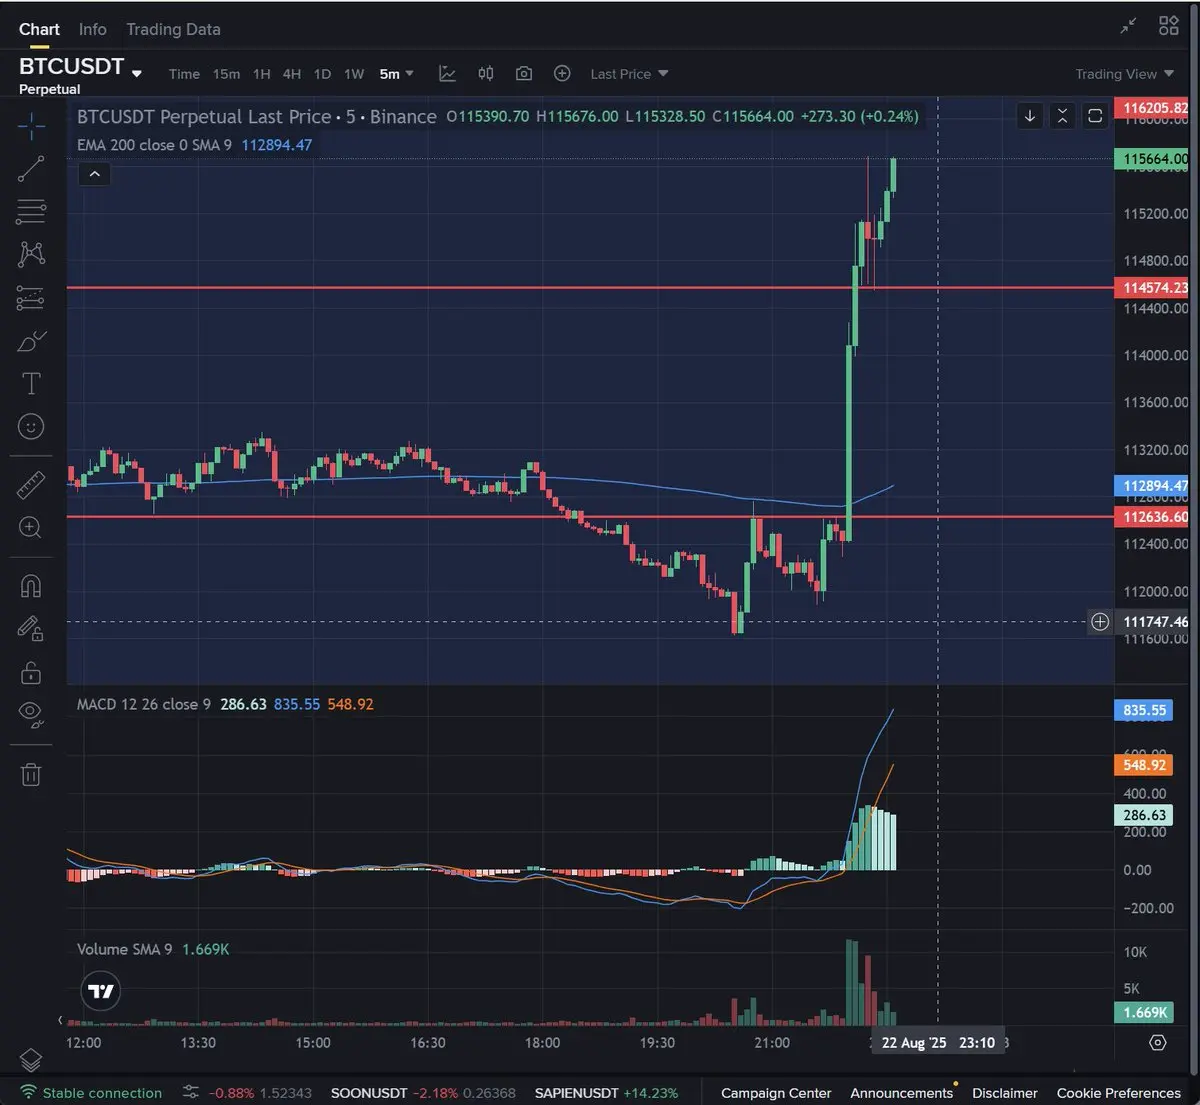Select the crosshair cursor tool
Screen dimensions: 1200x1105
tap(31, 126)
